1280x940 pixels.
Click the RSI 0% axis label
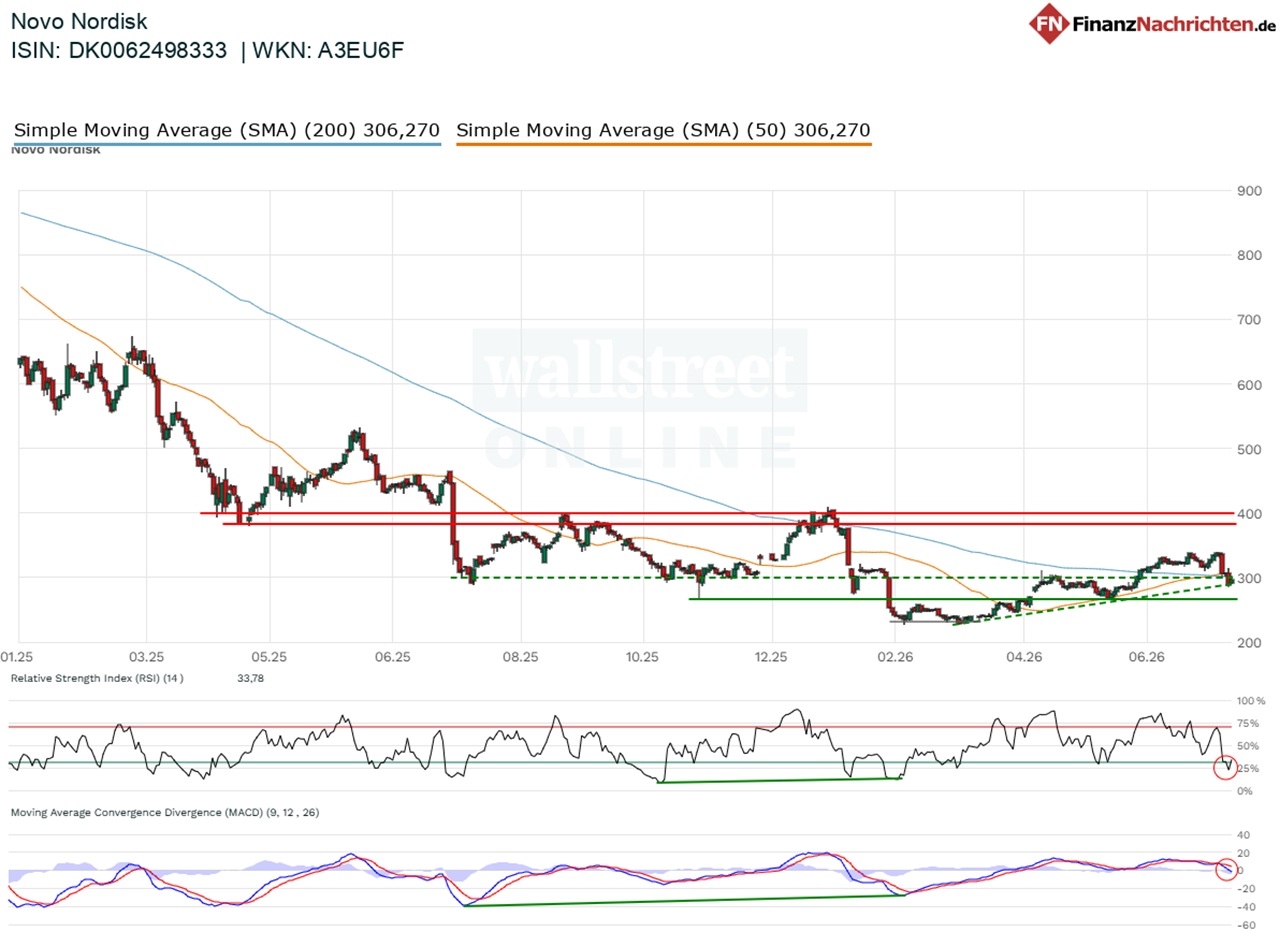pos(1246,791)
